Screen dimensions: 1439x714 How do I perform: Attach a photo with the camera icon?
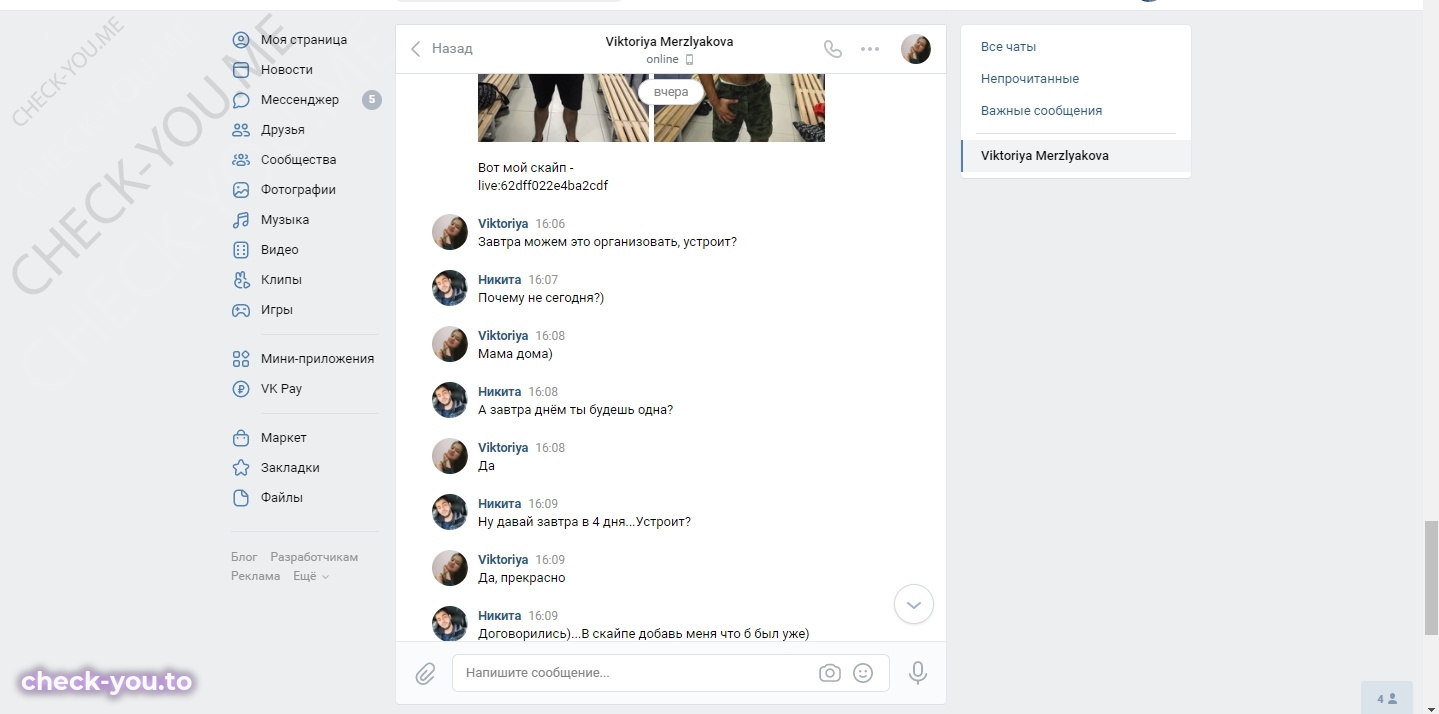[x=830, y=673]
